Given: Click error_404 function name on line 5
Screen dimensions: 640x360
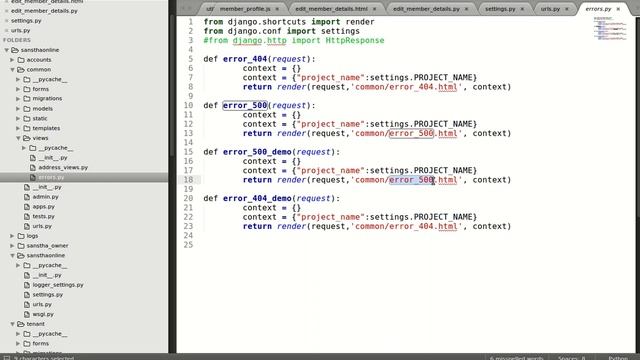Looking at the screenshot, I should [245, 59].
